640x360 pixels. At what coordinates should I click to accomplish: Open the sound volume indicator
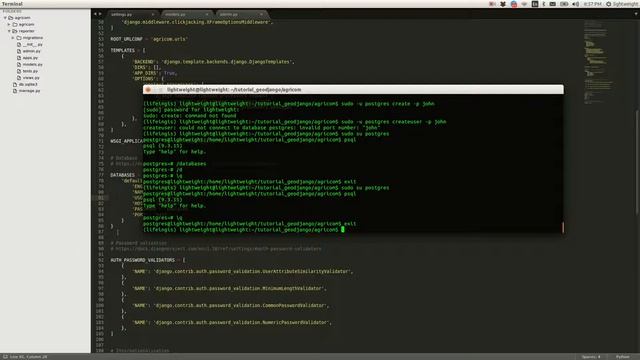(x=576, y=4)
